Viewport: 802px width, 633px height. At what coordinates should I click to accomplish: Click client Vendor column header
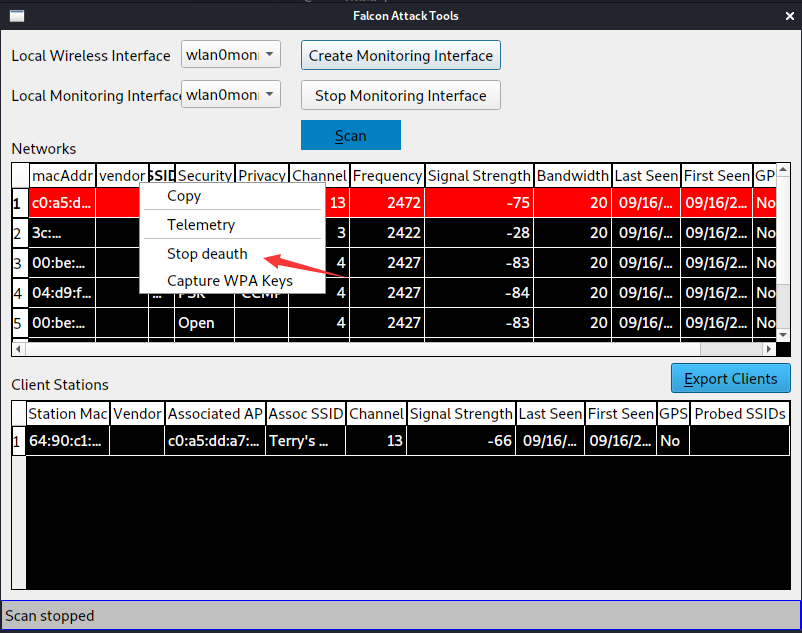(137, 413)
